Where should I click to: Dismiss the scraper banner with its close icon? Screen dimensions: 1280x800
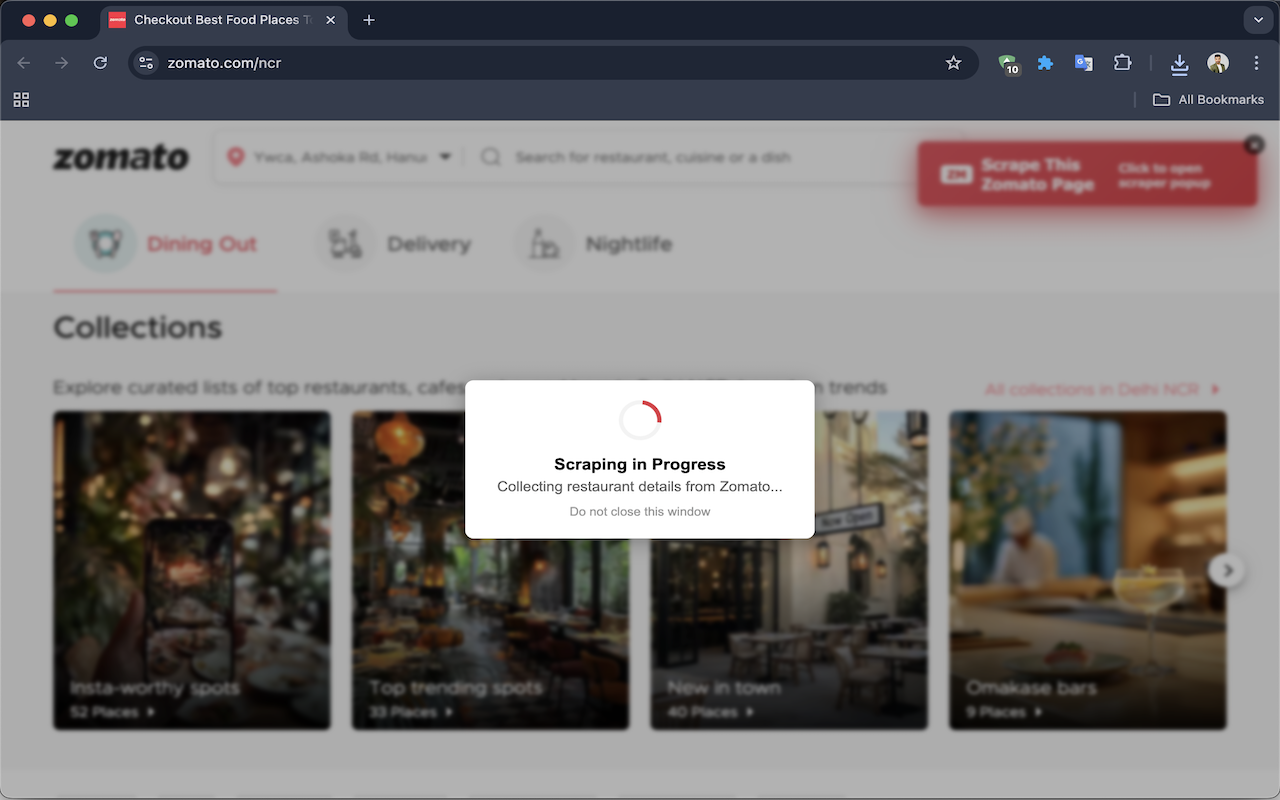click(1254, 145)
